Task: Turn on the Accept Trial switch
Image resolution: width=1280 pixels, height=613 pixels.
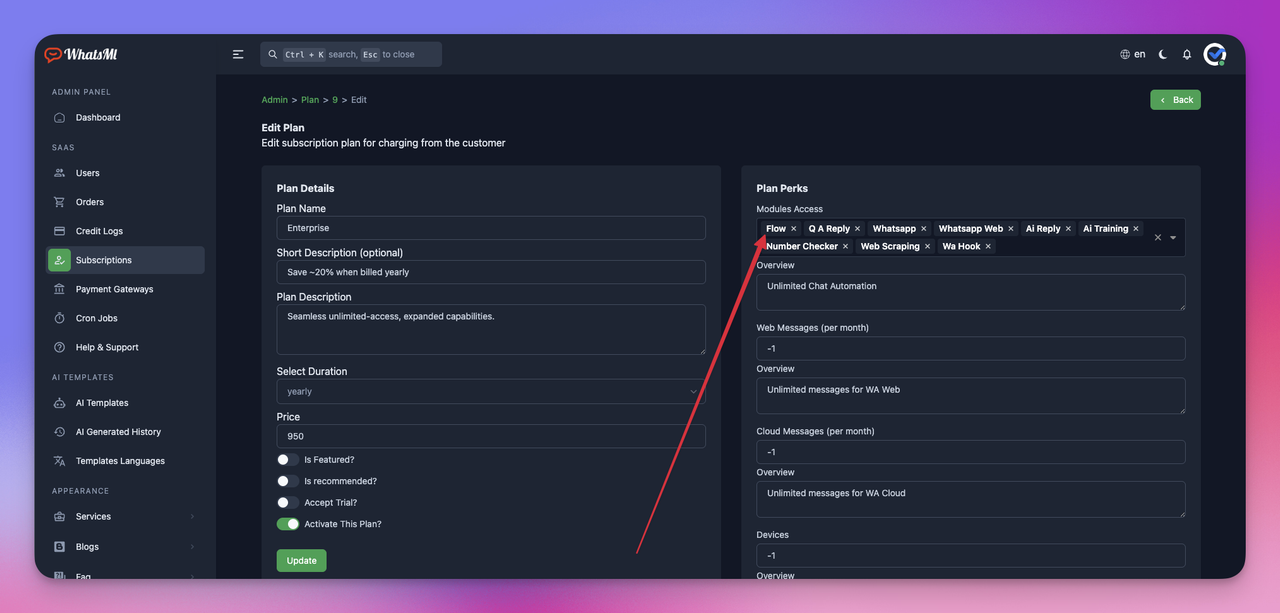Action: click(288, 503)
